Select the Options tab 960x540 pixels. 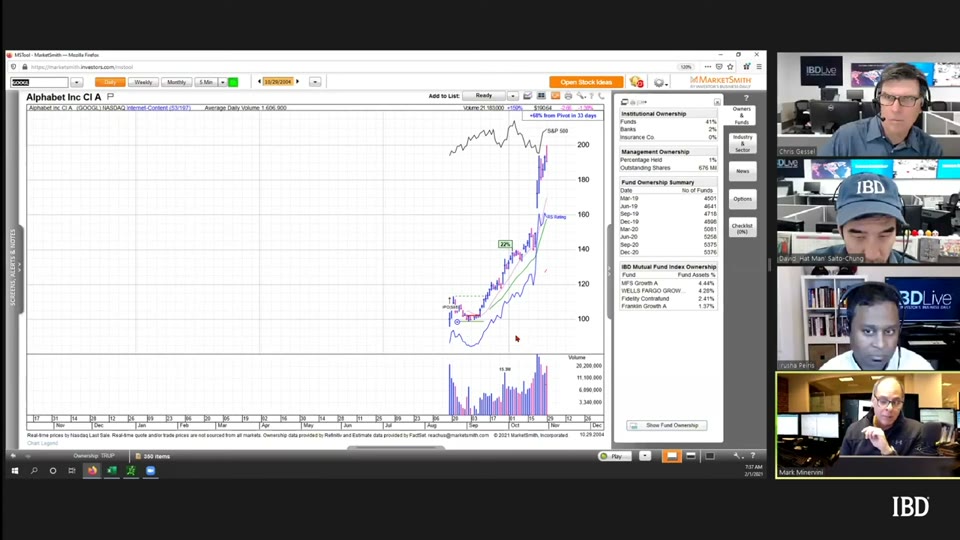pyautogui.click(x=742, y=199)
